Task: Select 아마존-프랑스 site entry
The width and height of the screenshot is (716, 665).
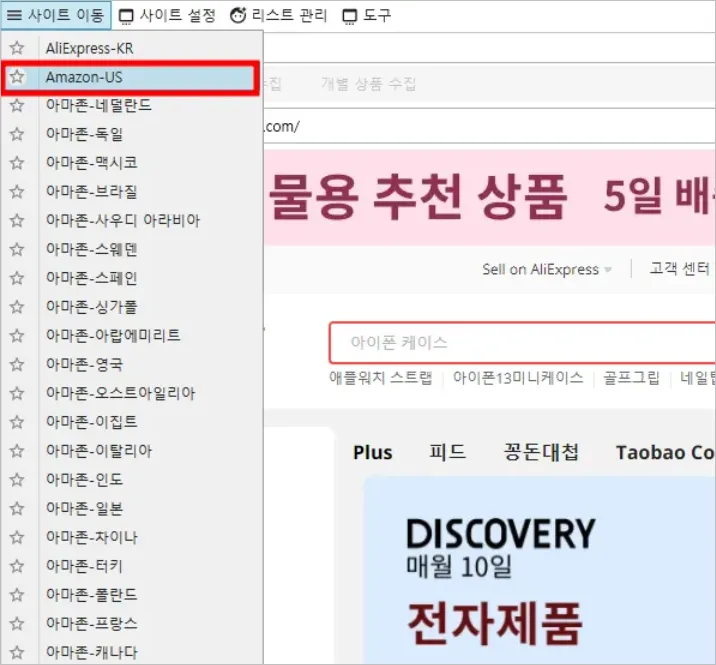Action: tap(132, 623)
